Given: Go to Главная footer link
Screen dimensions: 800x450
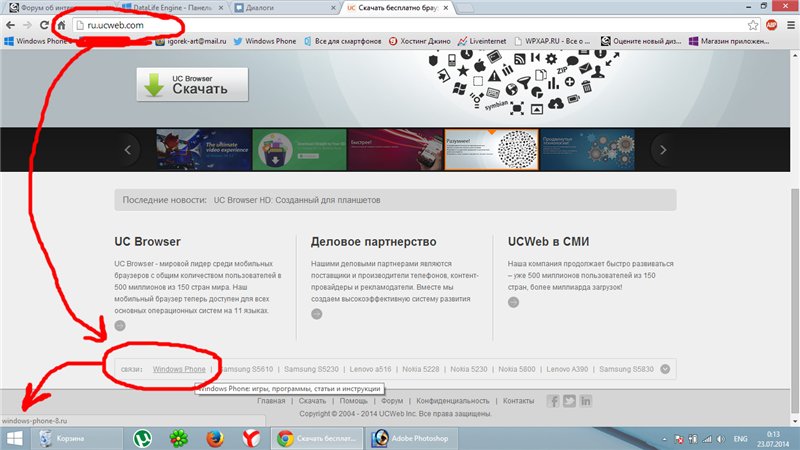Looking at the screenshot, I should click(271, 401).
